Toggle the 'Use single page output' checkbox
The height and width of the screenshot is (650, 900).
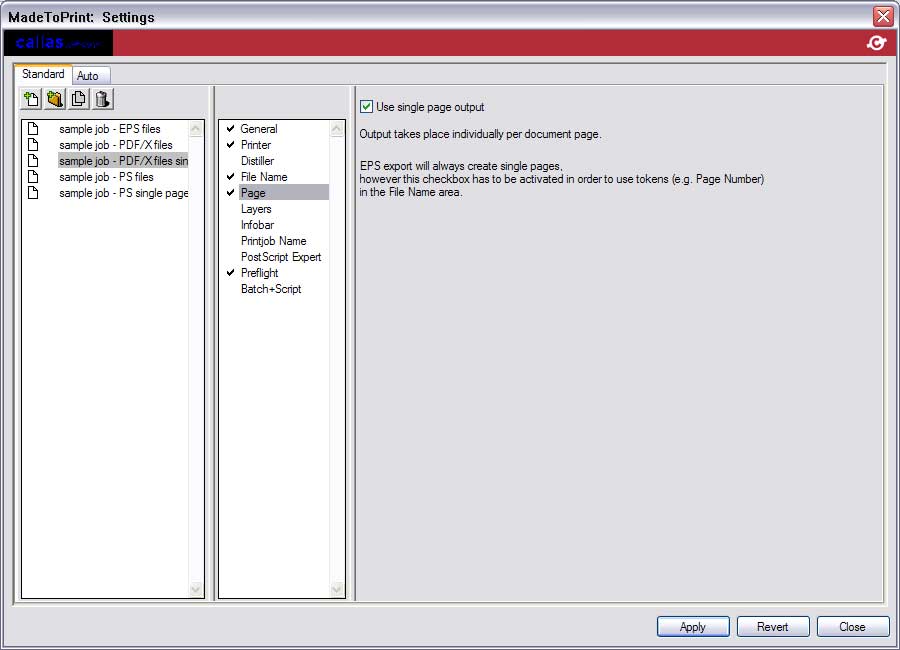366,107
